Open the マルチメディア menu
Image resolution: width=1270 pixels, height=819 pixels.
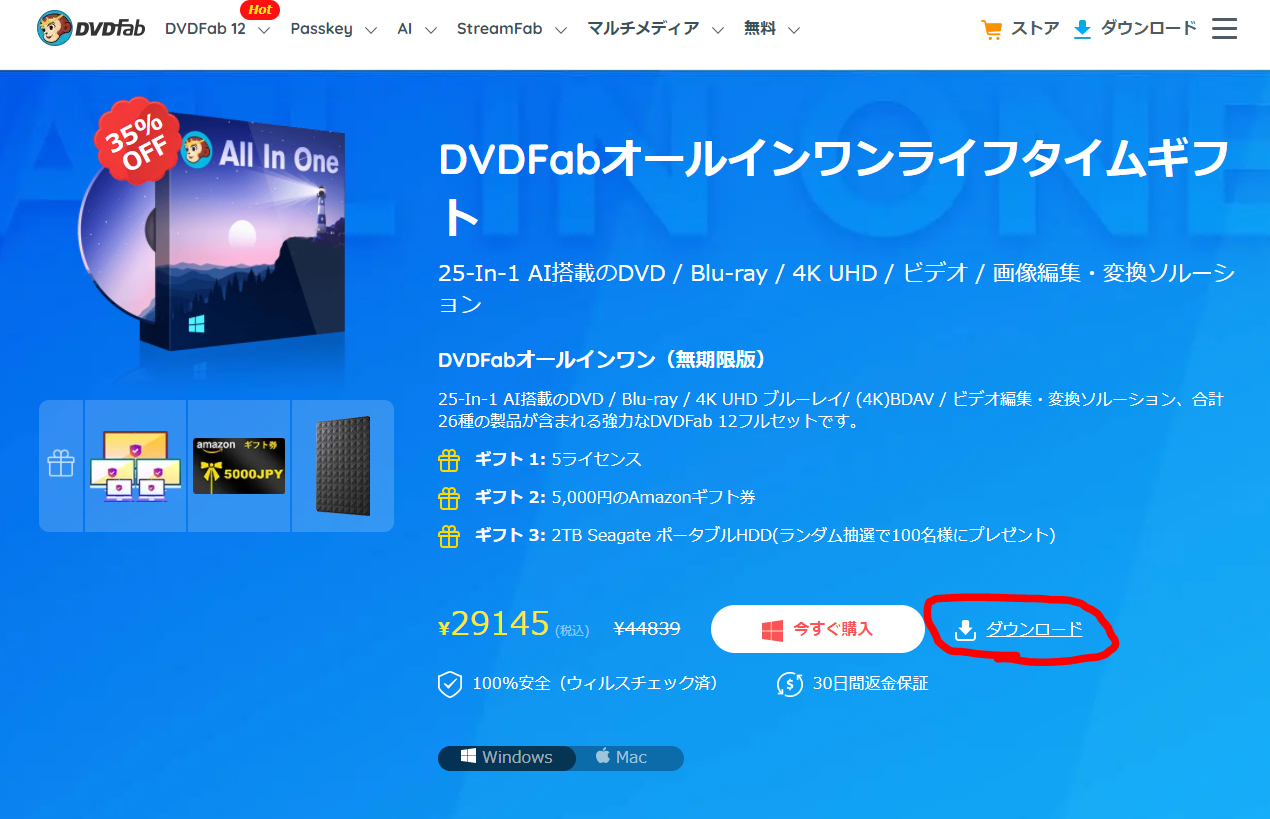pyautogui.click(x=643, y=29)
